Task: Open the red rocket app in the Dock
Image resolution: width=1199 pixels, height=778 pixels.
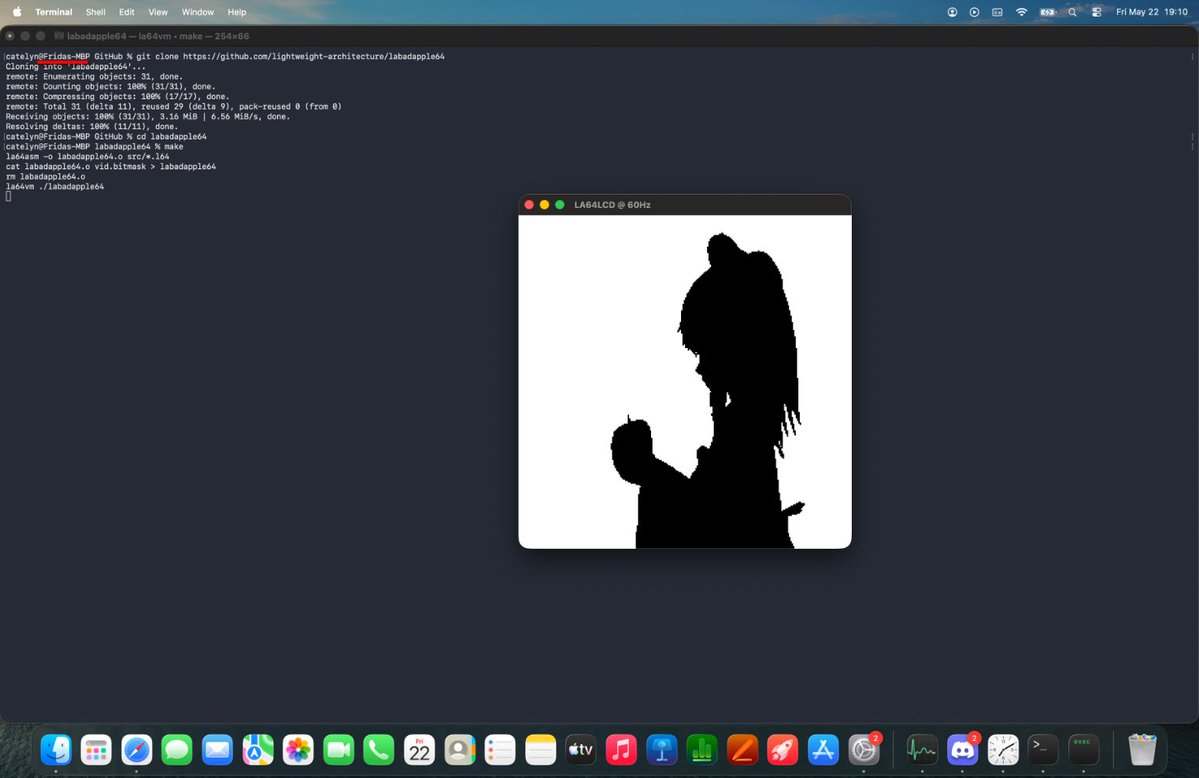Action: coord(782,750)
